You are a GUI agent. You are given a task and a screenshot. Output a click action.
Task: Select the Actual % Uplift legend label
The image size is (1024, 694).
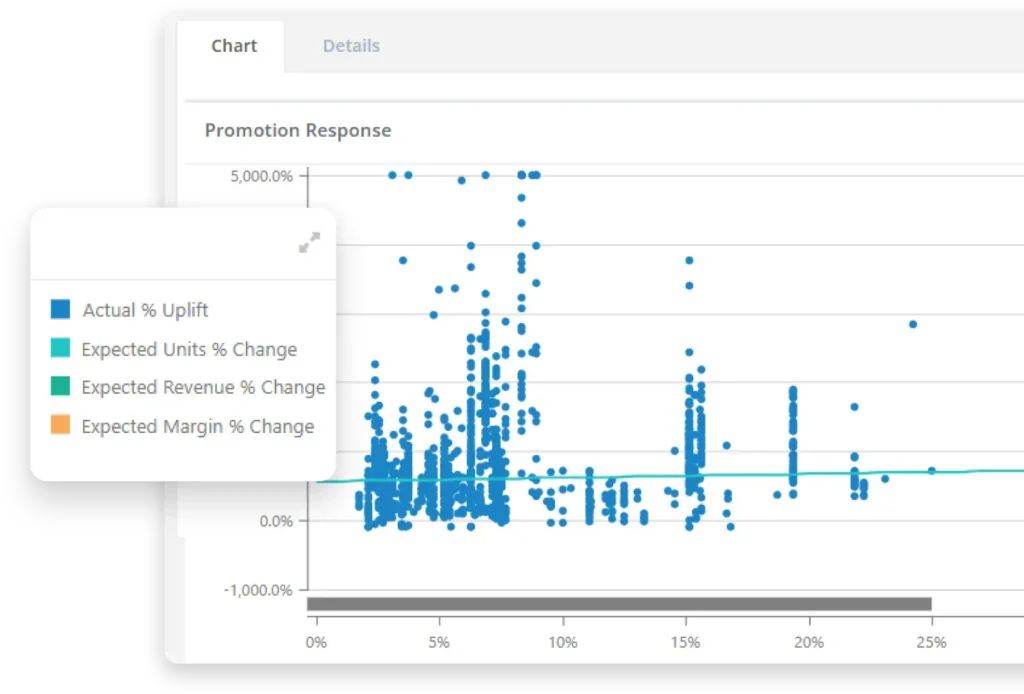(145, 310)
